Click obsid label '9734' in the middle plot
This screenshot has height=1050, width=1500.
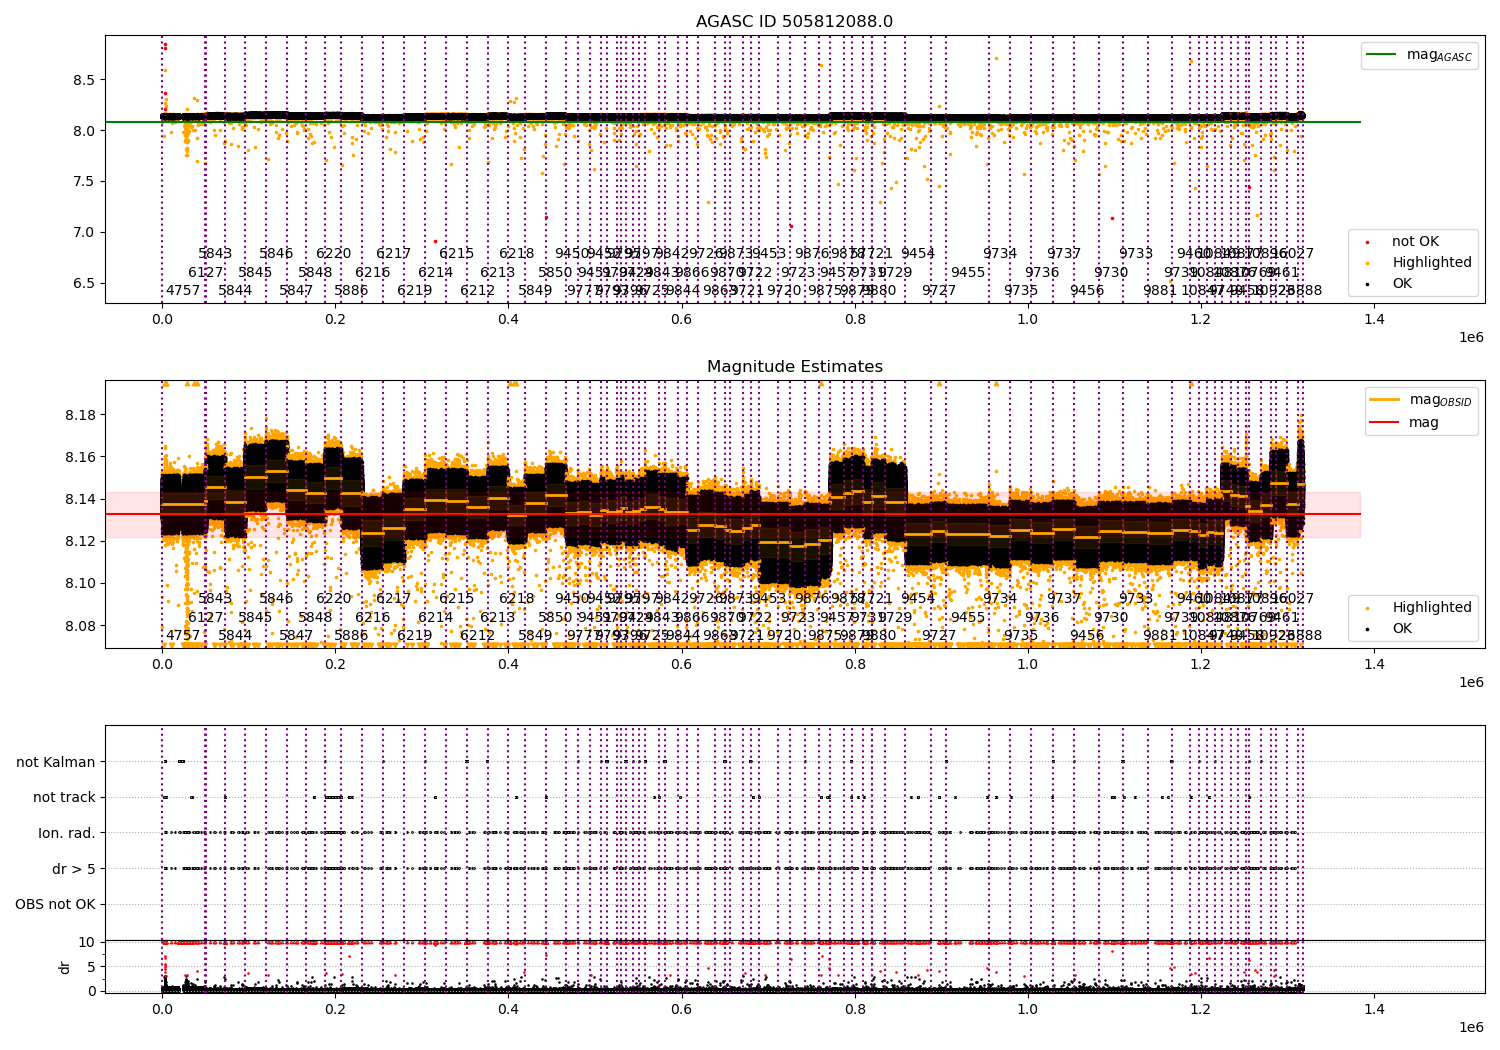click(1000, 599)
